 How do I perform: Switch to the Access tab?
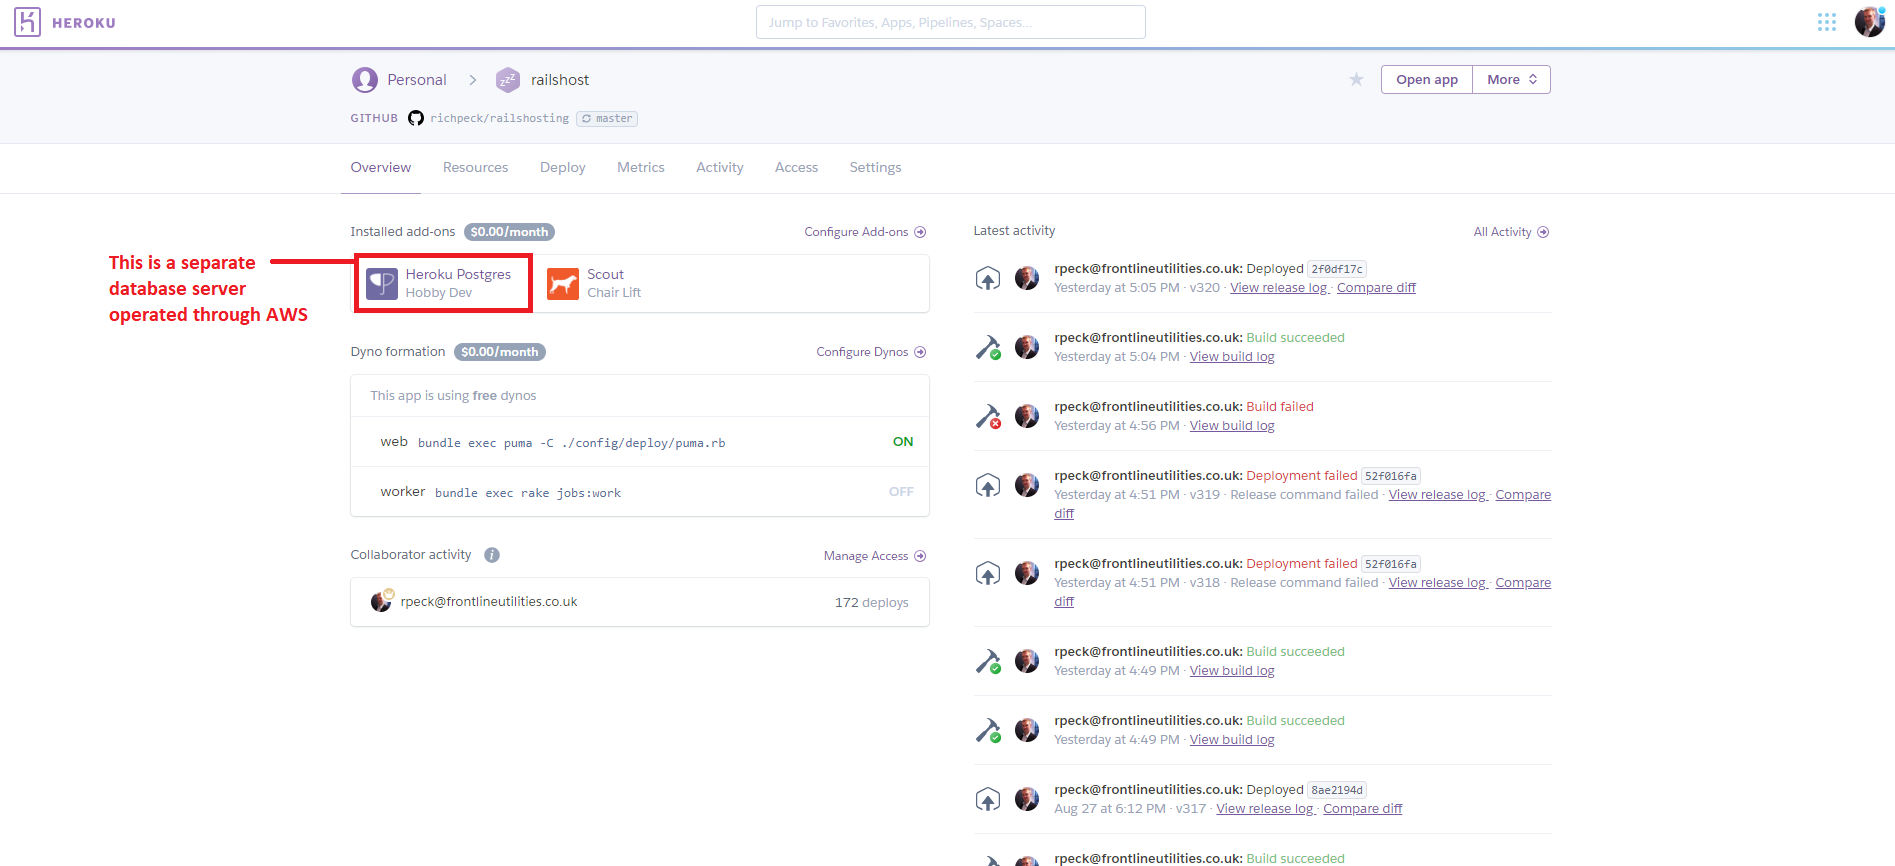796,167
